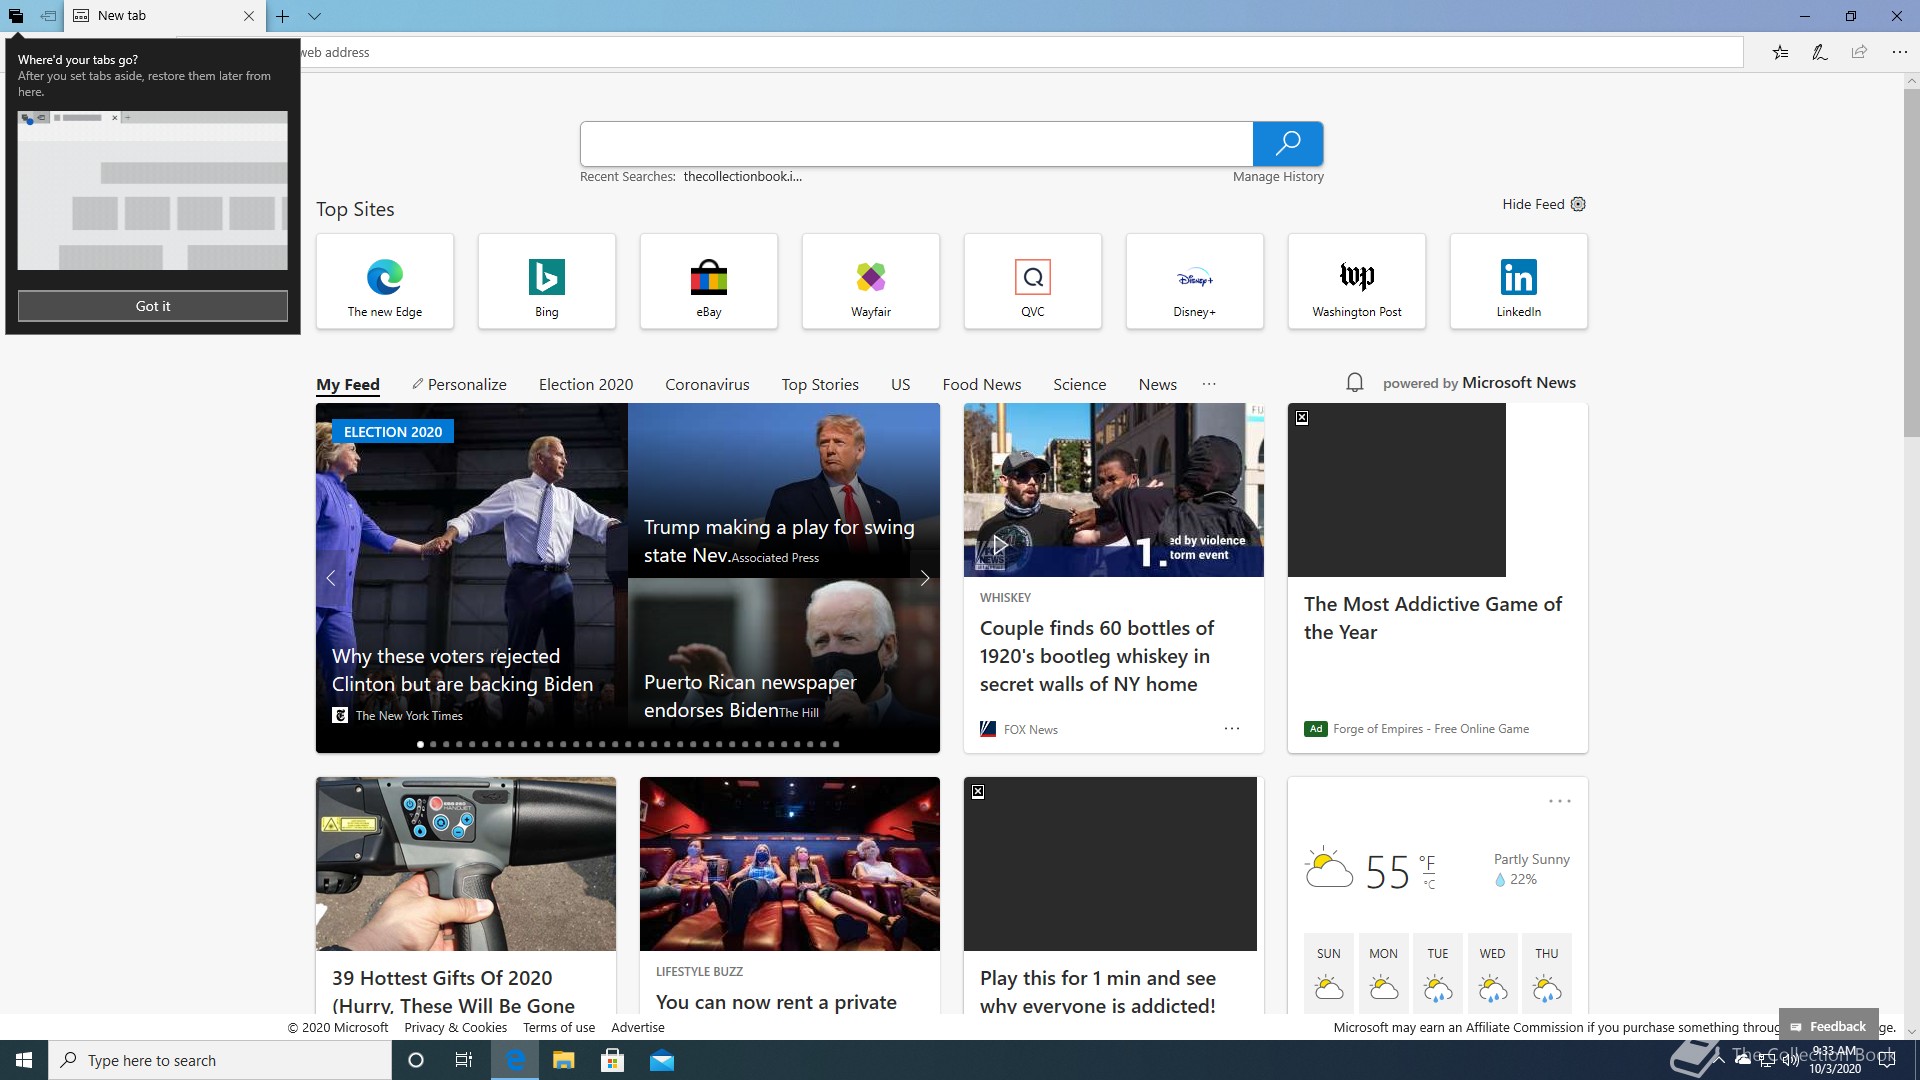Open Advertise footer link
The height and width of the screenshot is (1080, 1920).
638,1028
